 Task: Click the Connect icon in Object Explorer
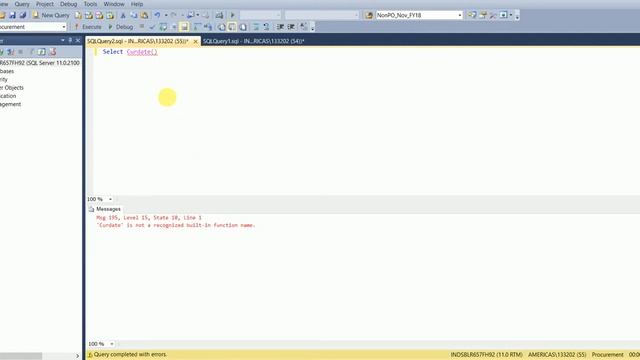click(2, 52)
